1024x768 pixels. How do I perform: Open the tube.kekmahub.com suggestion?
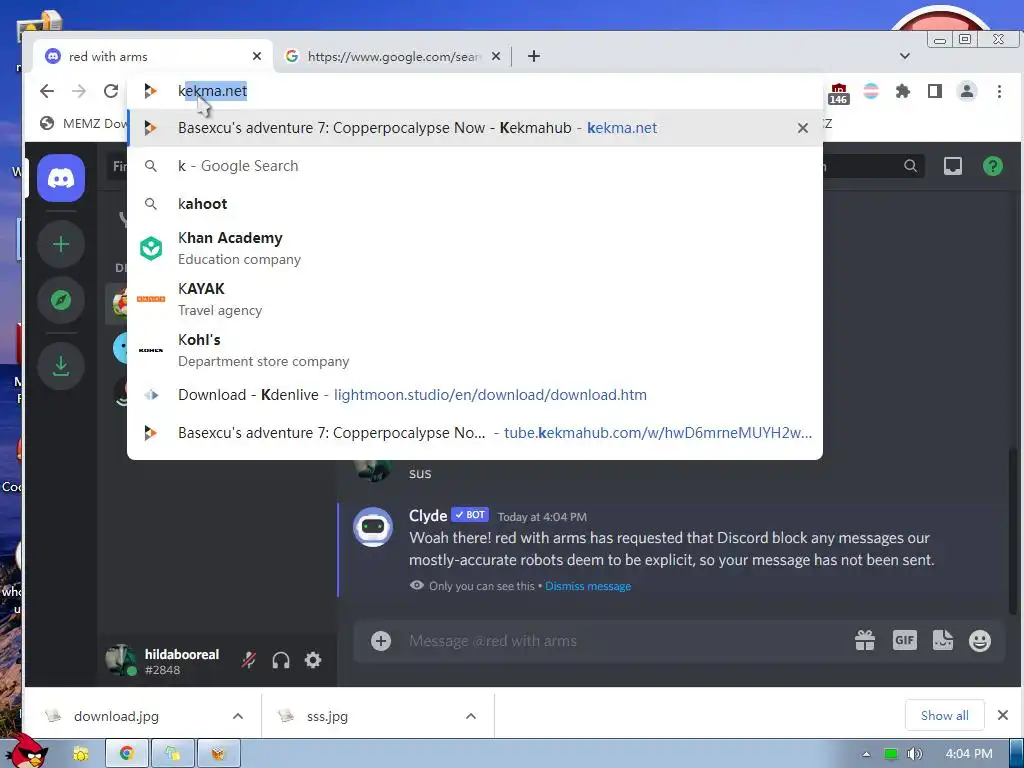click(475, 433)
